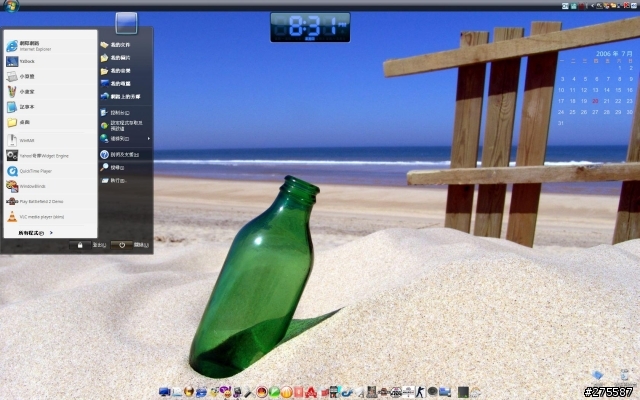The height and width of the screenshot is (400, 640).
Task: Open the blue swirl icon in dock
Action: point(346,393)
